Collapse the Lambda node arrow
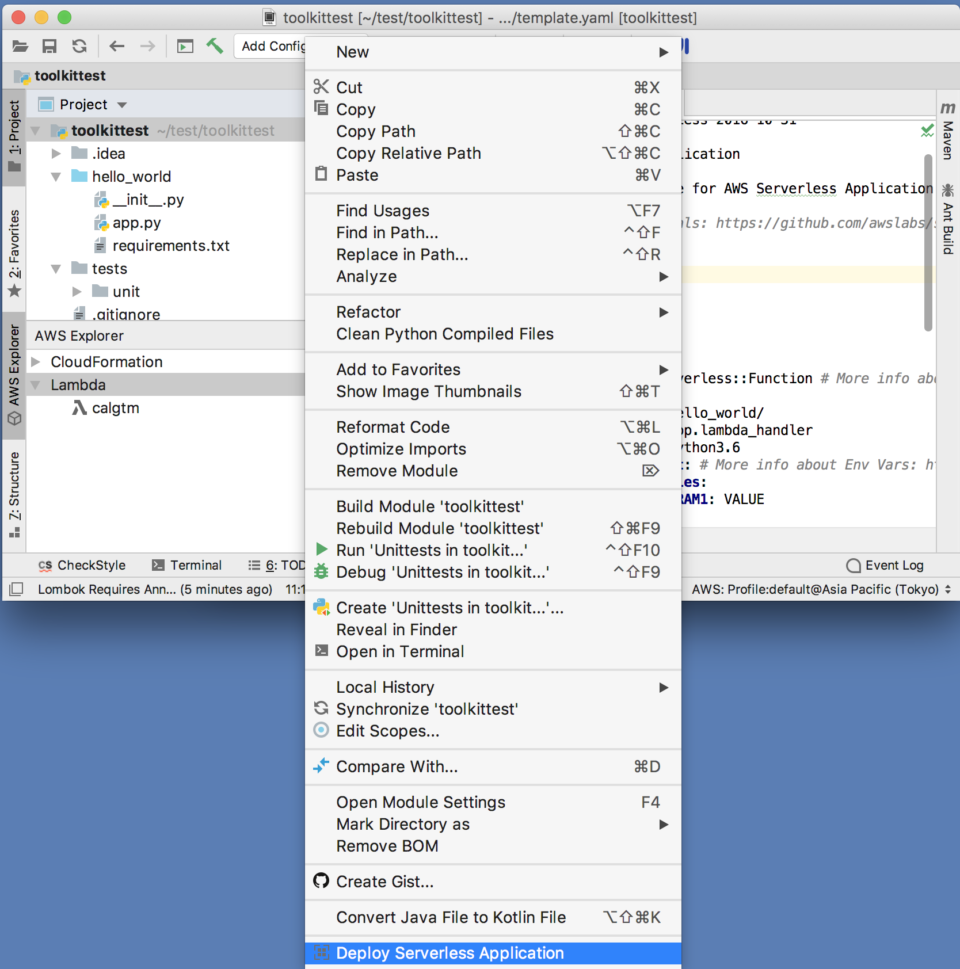960x969 pixels. click(36, 385)
